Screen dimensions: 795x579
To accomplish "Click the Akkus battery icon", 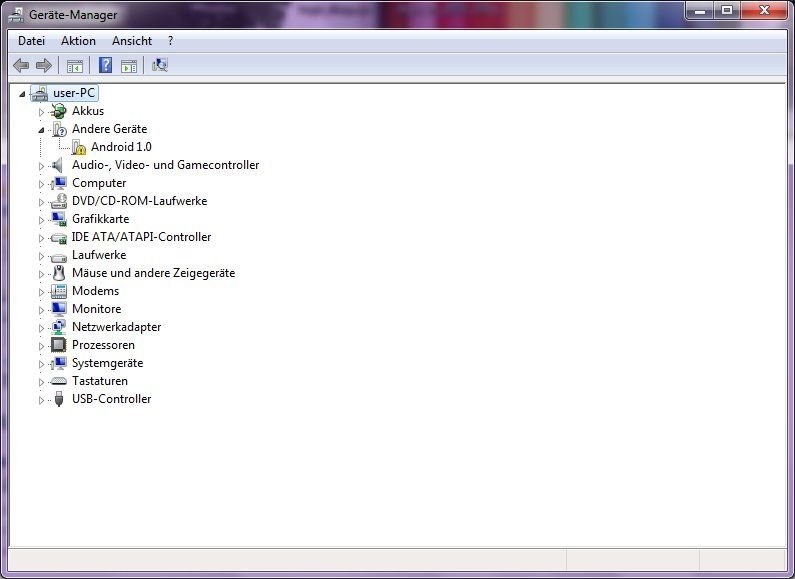I will (x=59, y=111).
